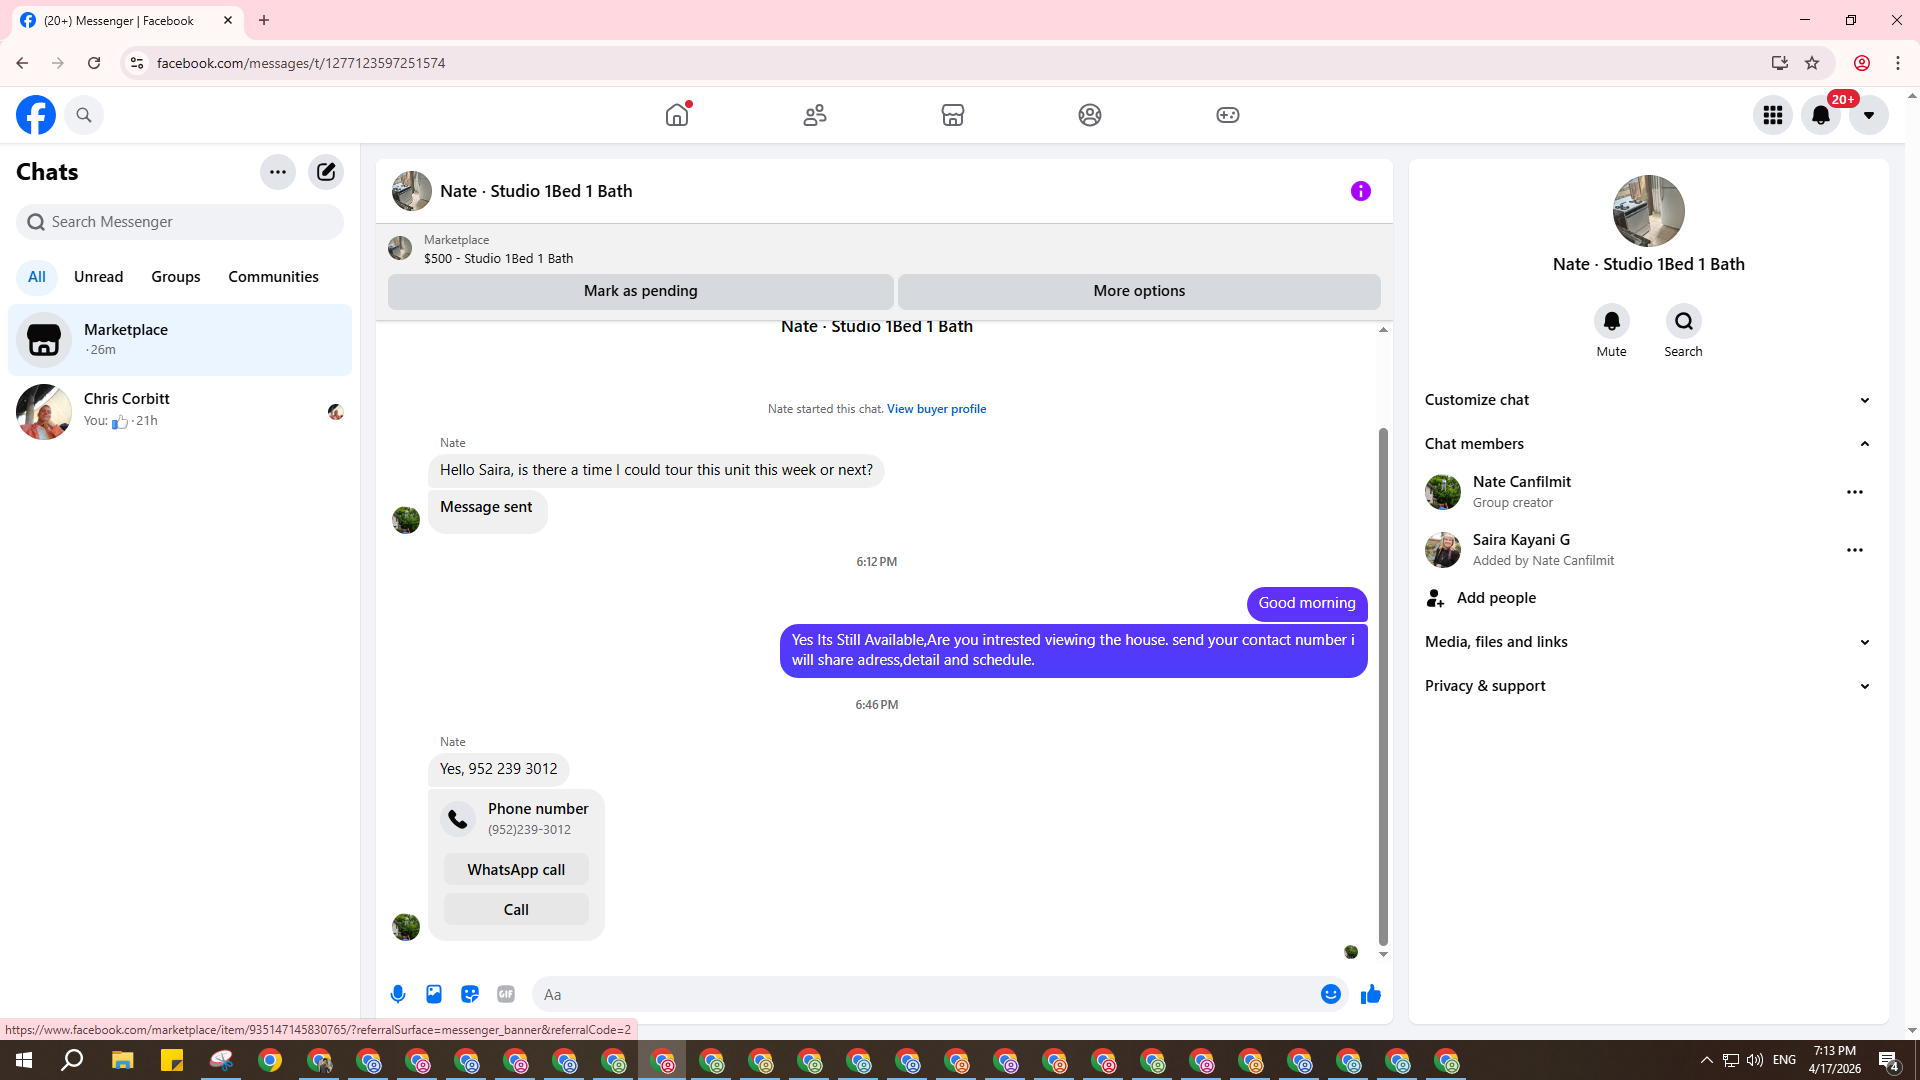Open the emoji picker in message box
The height and width of the screenshot is (1080, 1920).
pos(1330,994)
